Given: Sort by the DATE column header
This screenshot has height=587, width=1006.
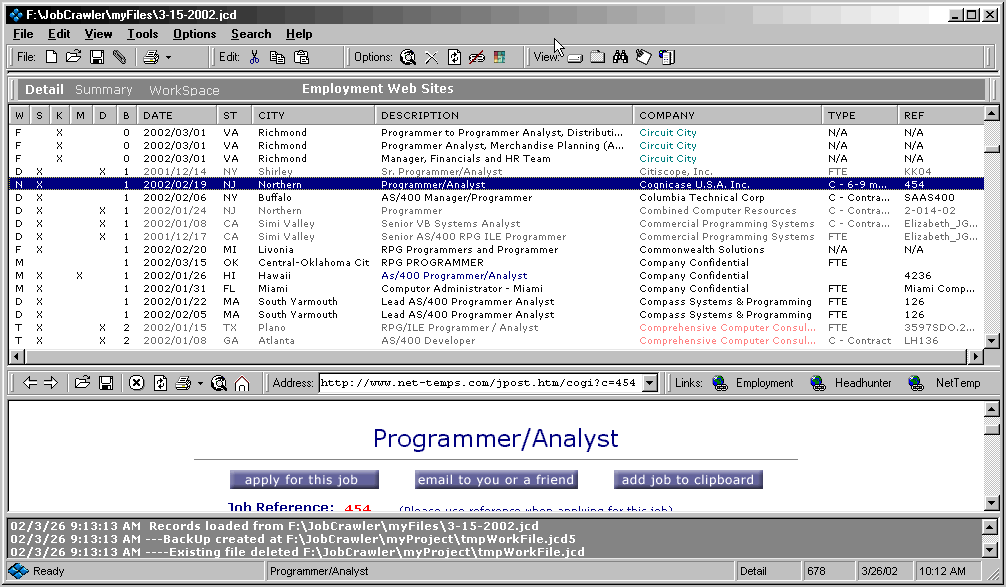Looking at the screenshot, I should [177, 115].
